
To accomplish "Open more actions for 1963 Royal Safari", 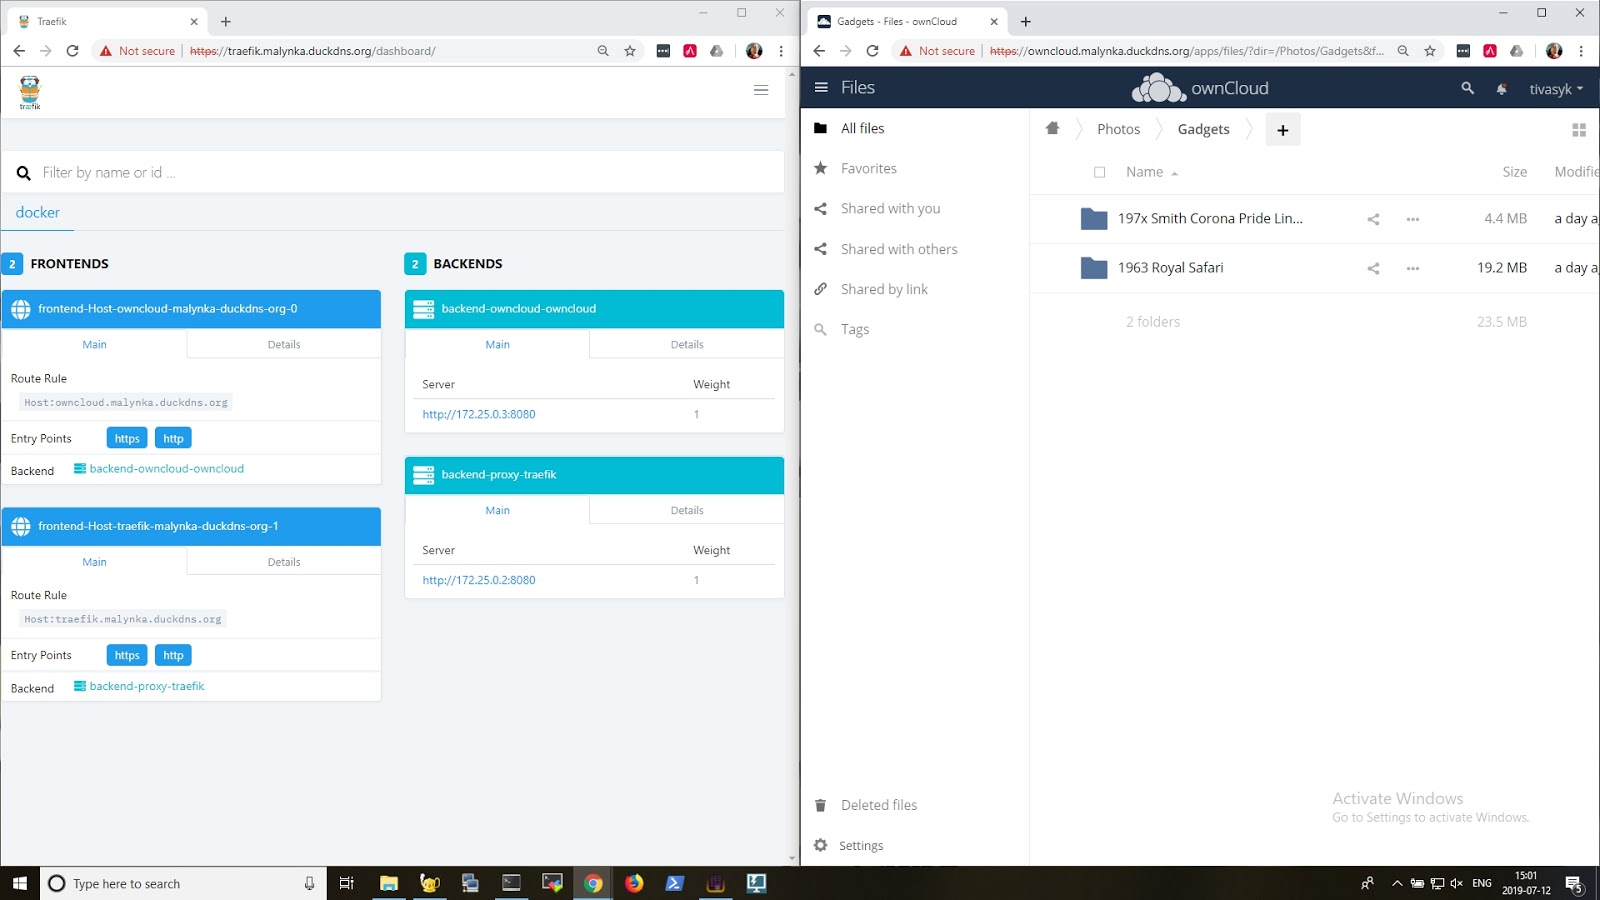I will [1412, 268].
